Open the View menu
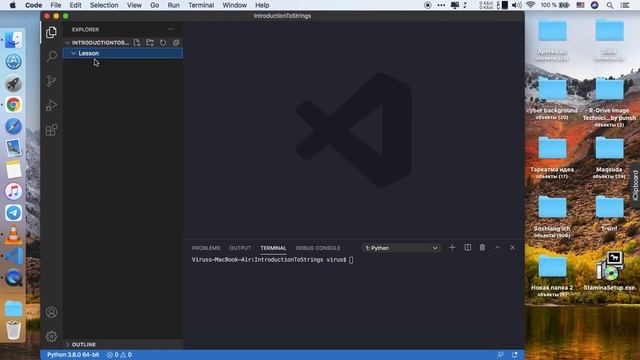This screenshot has width=640, height=360. 134,5
